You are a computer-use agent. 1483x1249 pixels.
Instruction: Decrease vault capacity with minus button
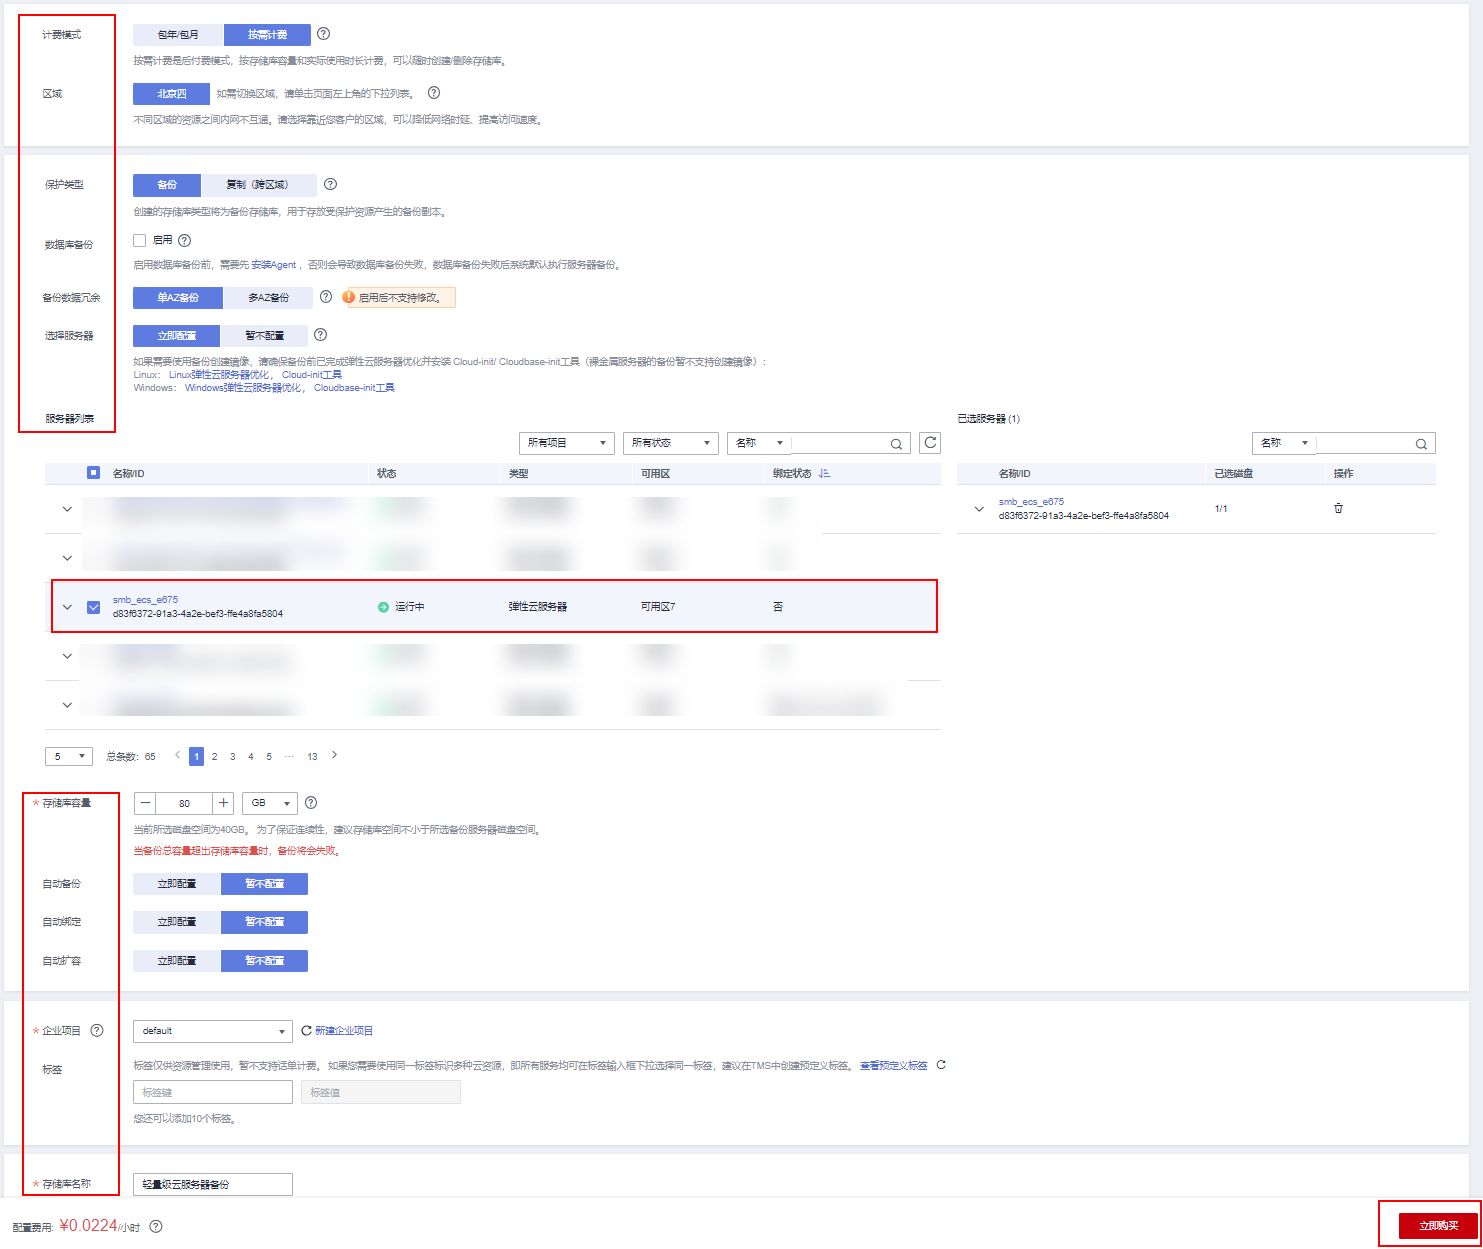[146, 803]
